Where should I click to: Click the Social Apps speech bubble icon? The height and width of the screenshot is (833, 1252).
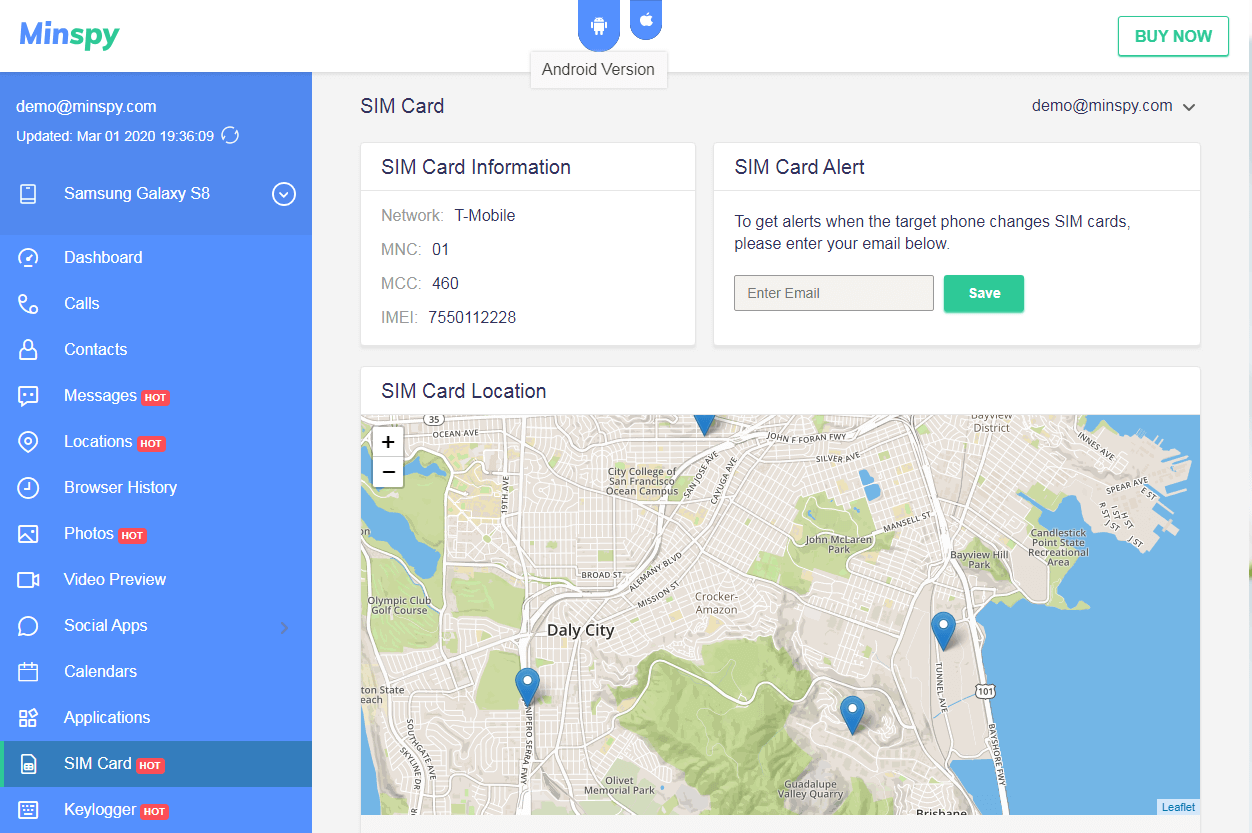coord(28,625)
